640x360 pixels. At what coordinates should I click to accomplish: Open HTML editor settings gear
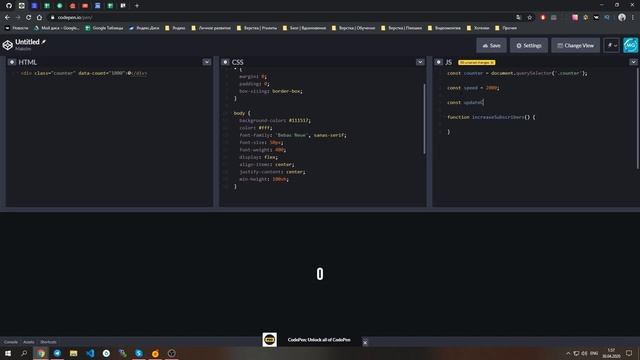tap(12, 62)
